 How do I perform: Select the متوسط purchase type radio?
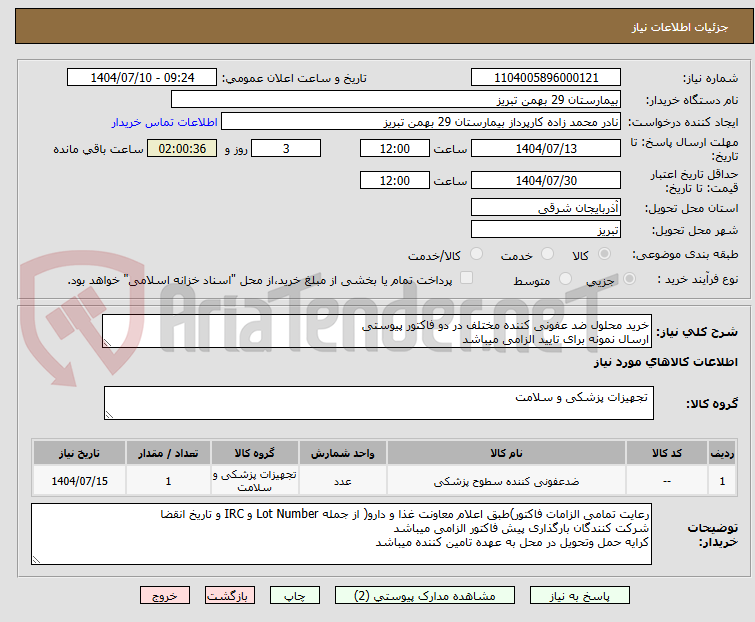(x=565, y=279)
